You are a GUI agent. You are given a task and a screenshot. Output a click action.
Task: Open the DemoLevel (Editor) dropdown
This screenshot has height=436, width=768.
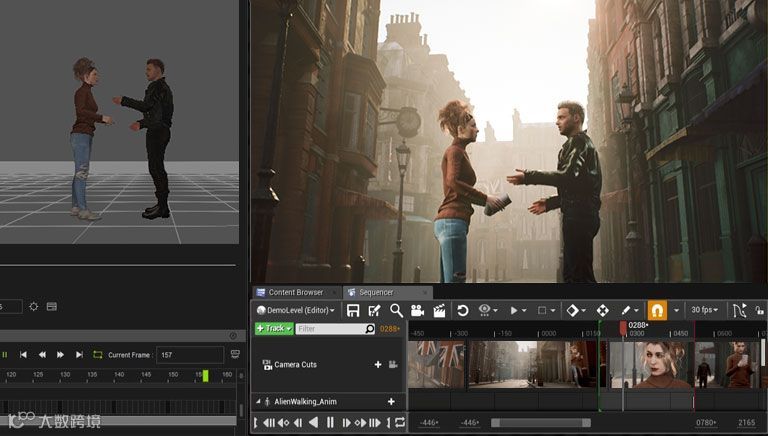[x=296, y=311]
